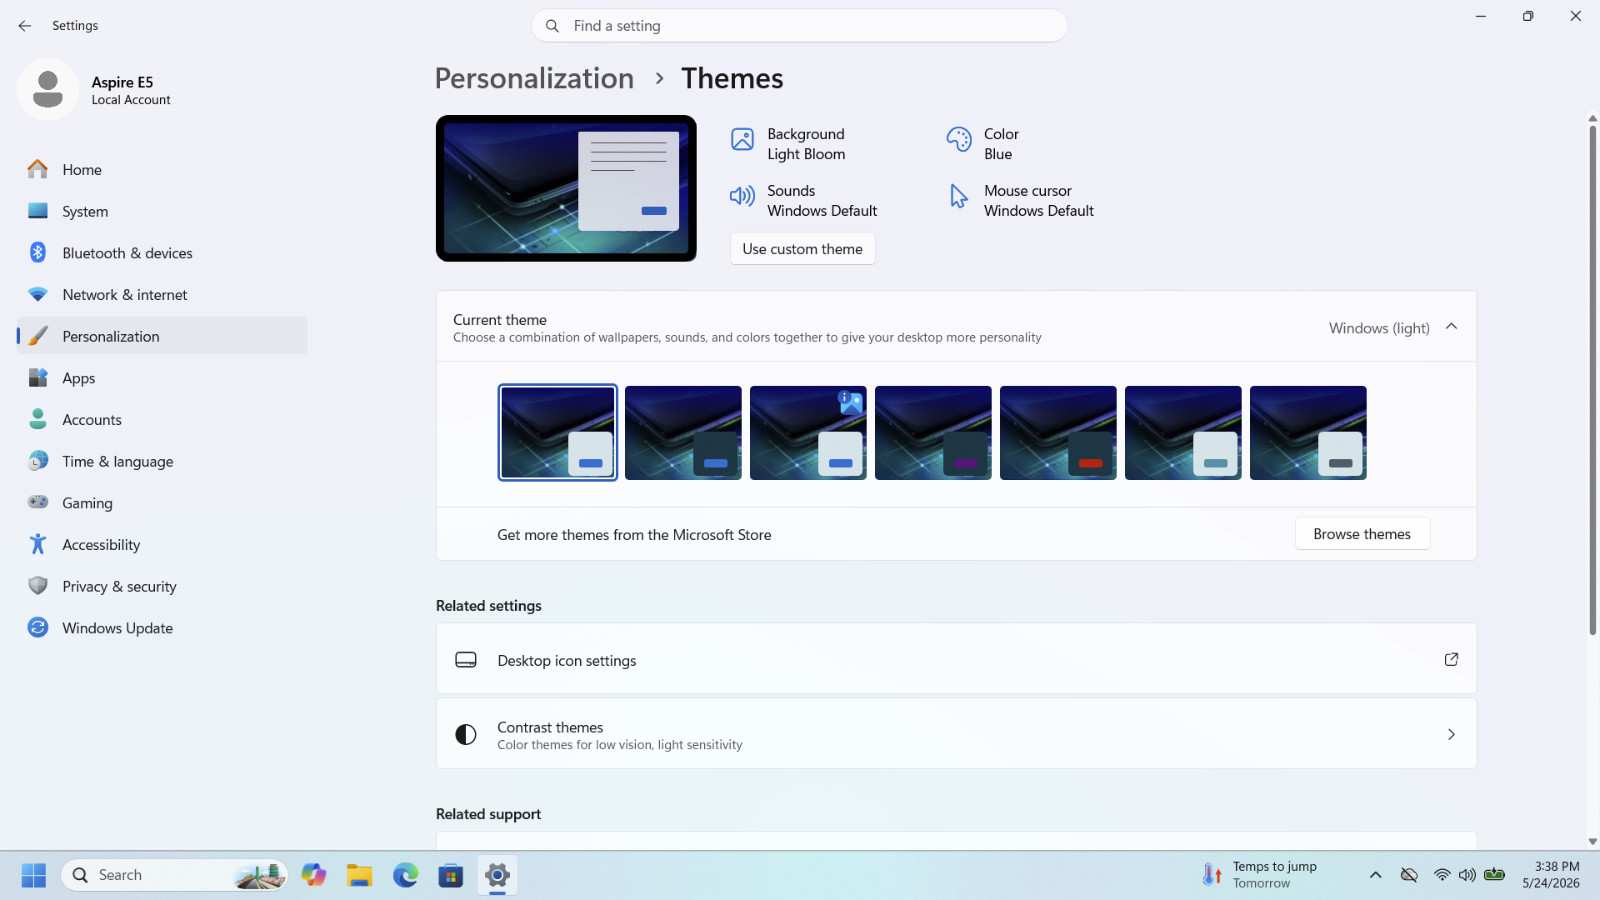Select System in the settings sidebar
The height and width of the screenshot is (900, 1600).
coord(162,212)
